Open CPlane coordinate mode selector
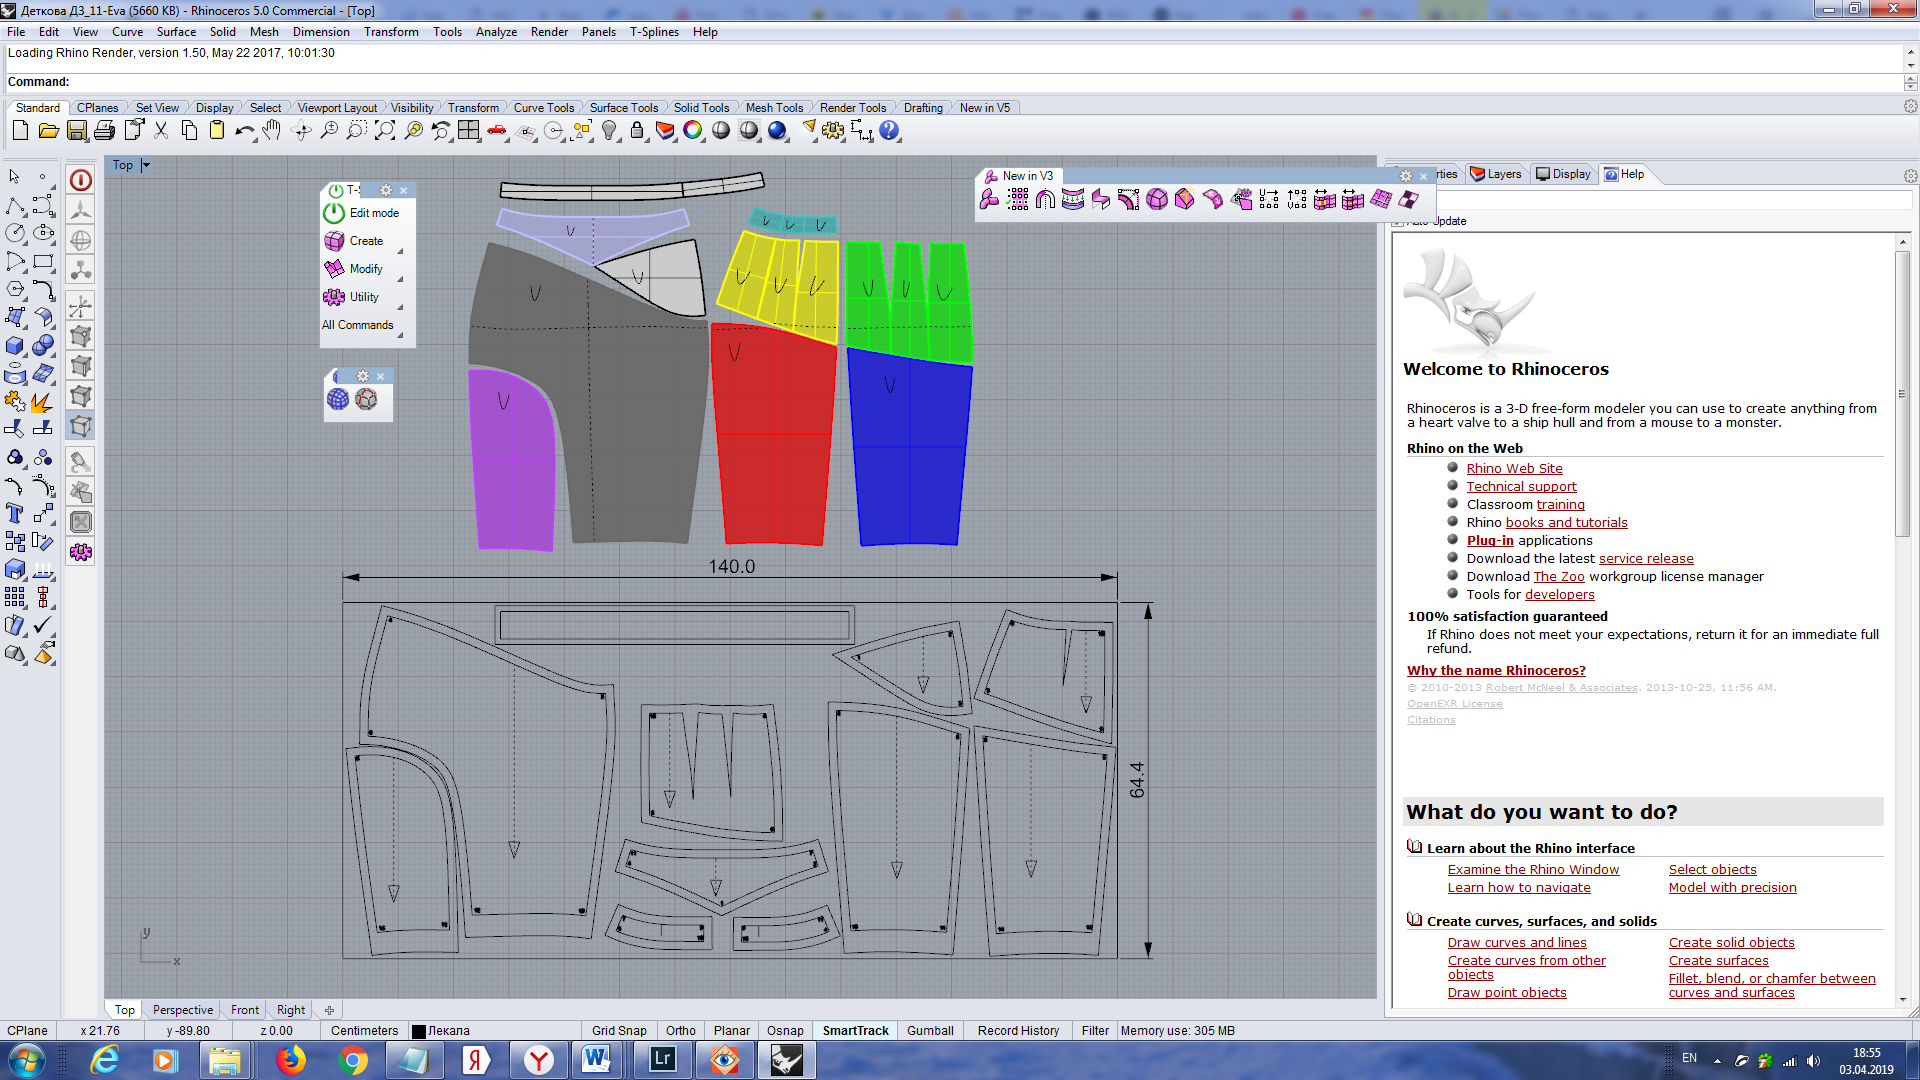Screen dimensions: 1920x1080 pos(28,1031)
